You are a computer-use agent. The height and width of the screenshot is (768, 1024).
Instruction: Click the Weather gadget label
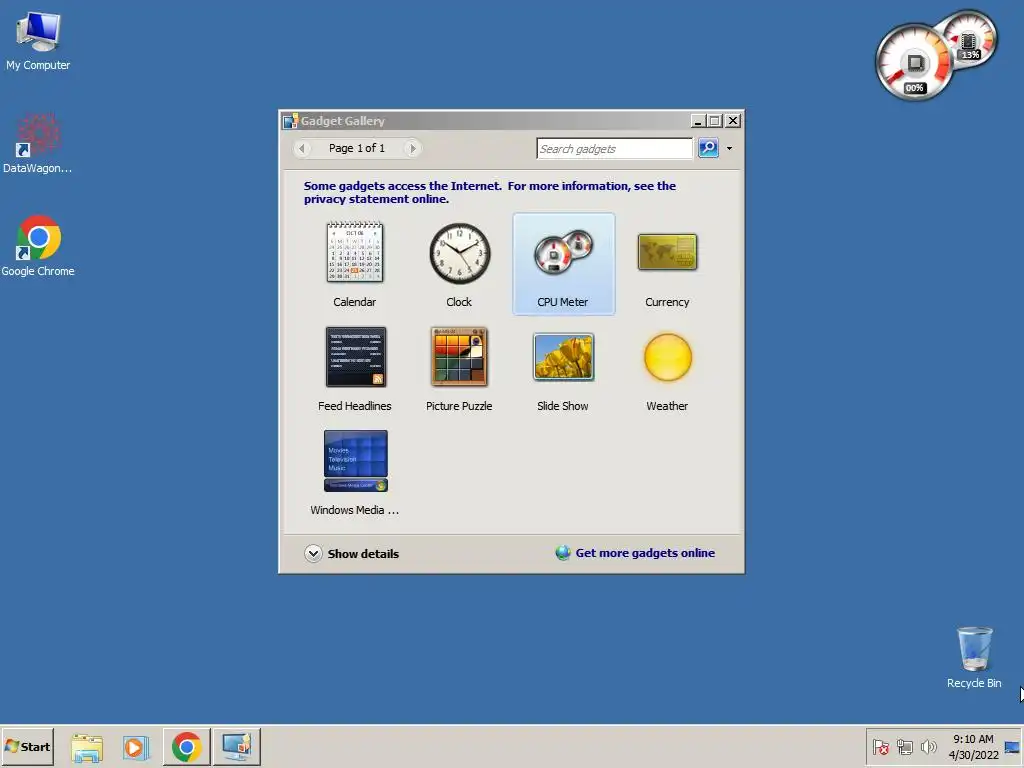[667, 406]
